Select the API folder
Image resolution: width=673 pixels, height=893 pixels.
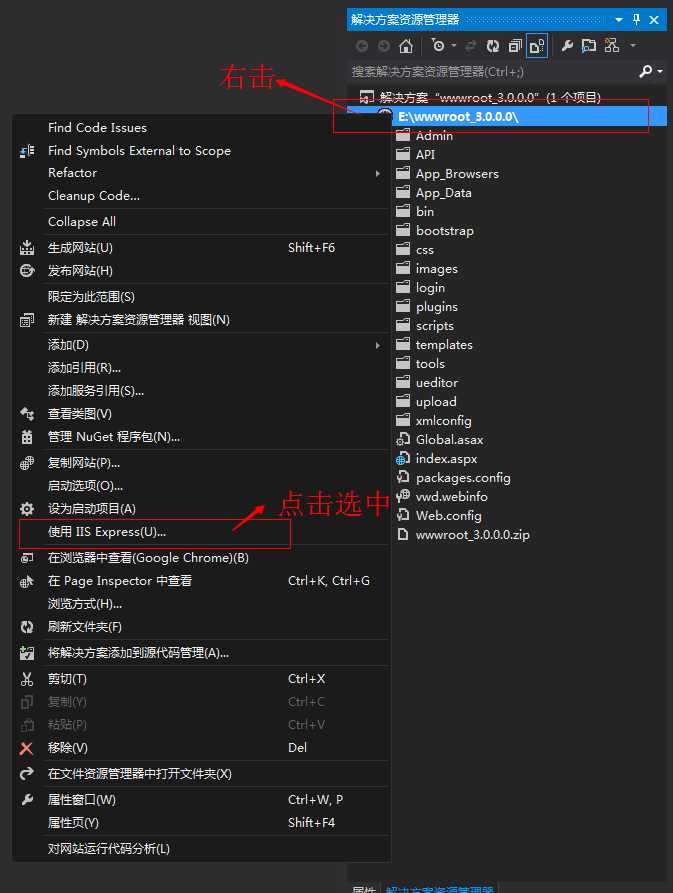[x=425, y=154]
